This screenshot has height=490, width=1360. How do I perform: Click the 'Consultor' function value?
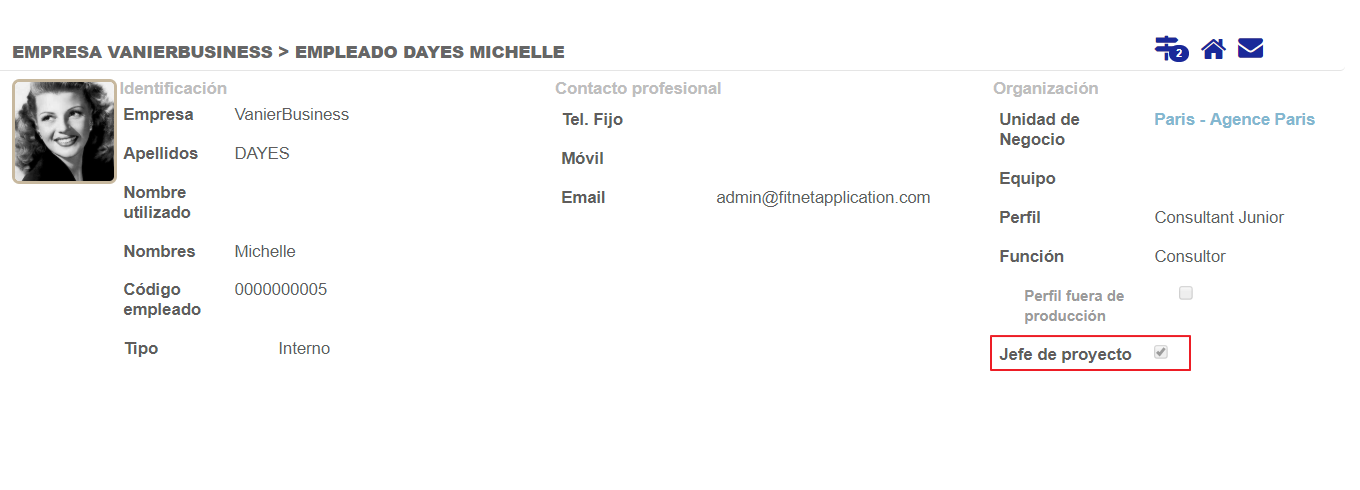click(x=1189, y=256)
